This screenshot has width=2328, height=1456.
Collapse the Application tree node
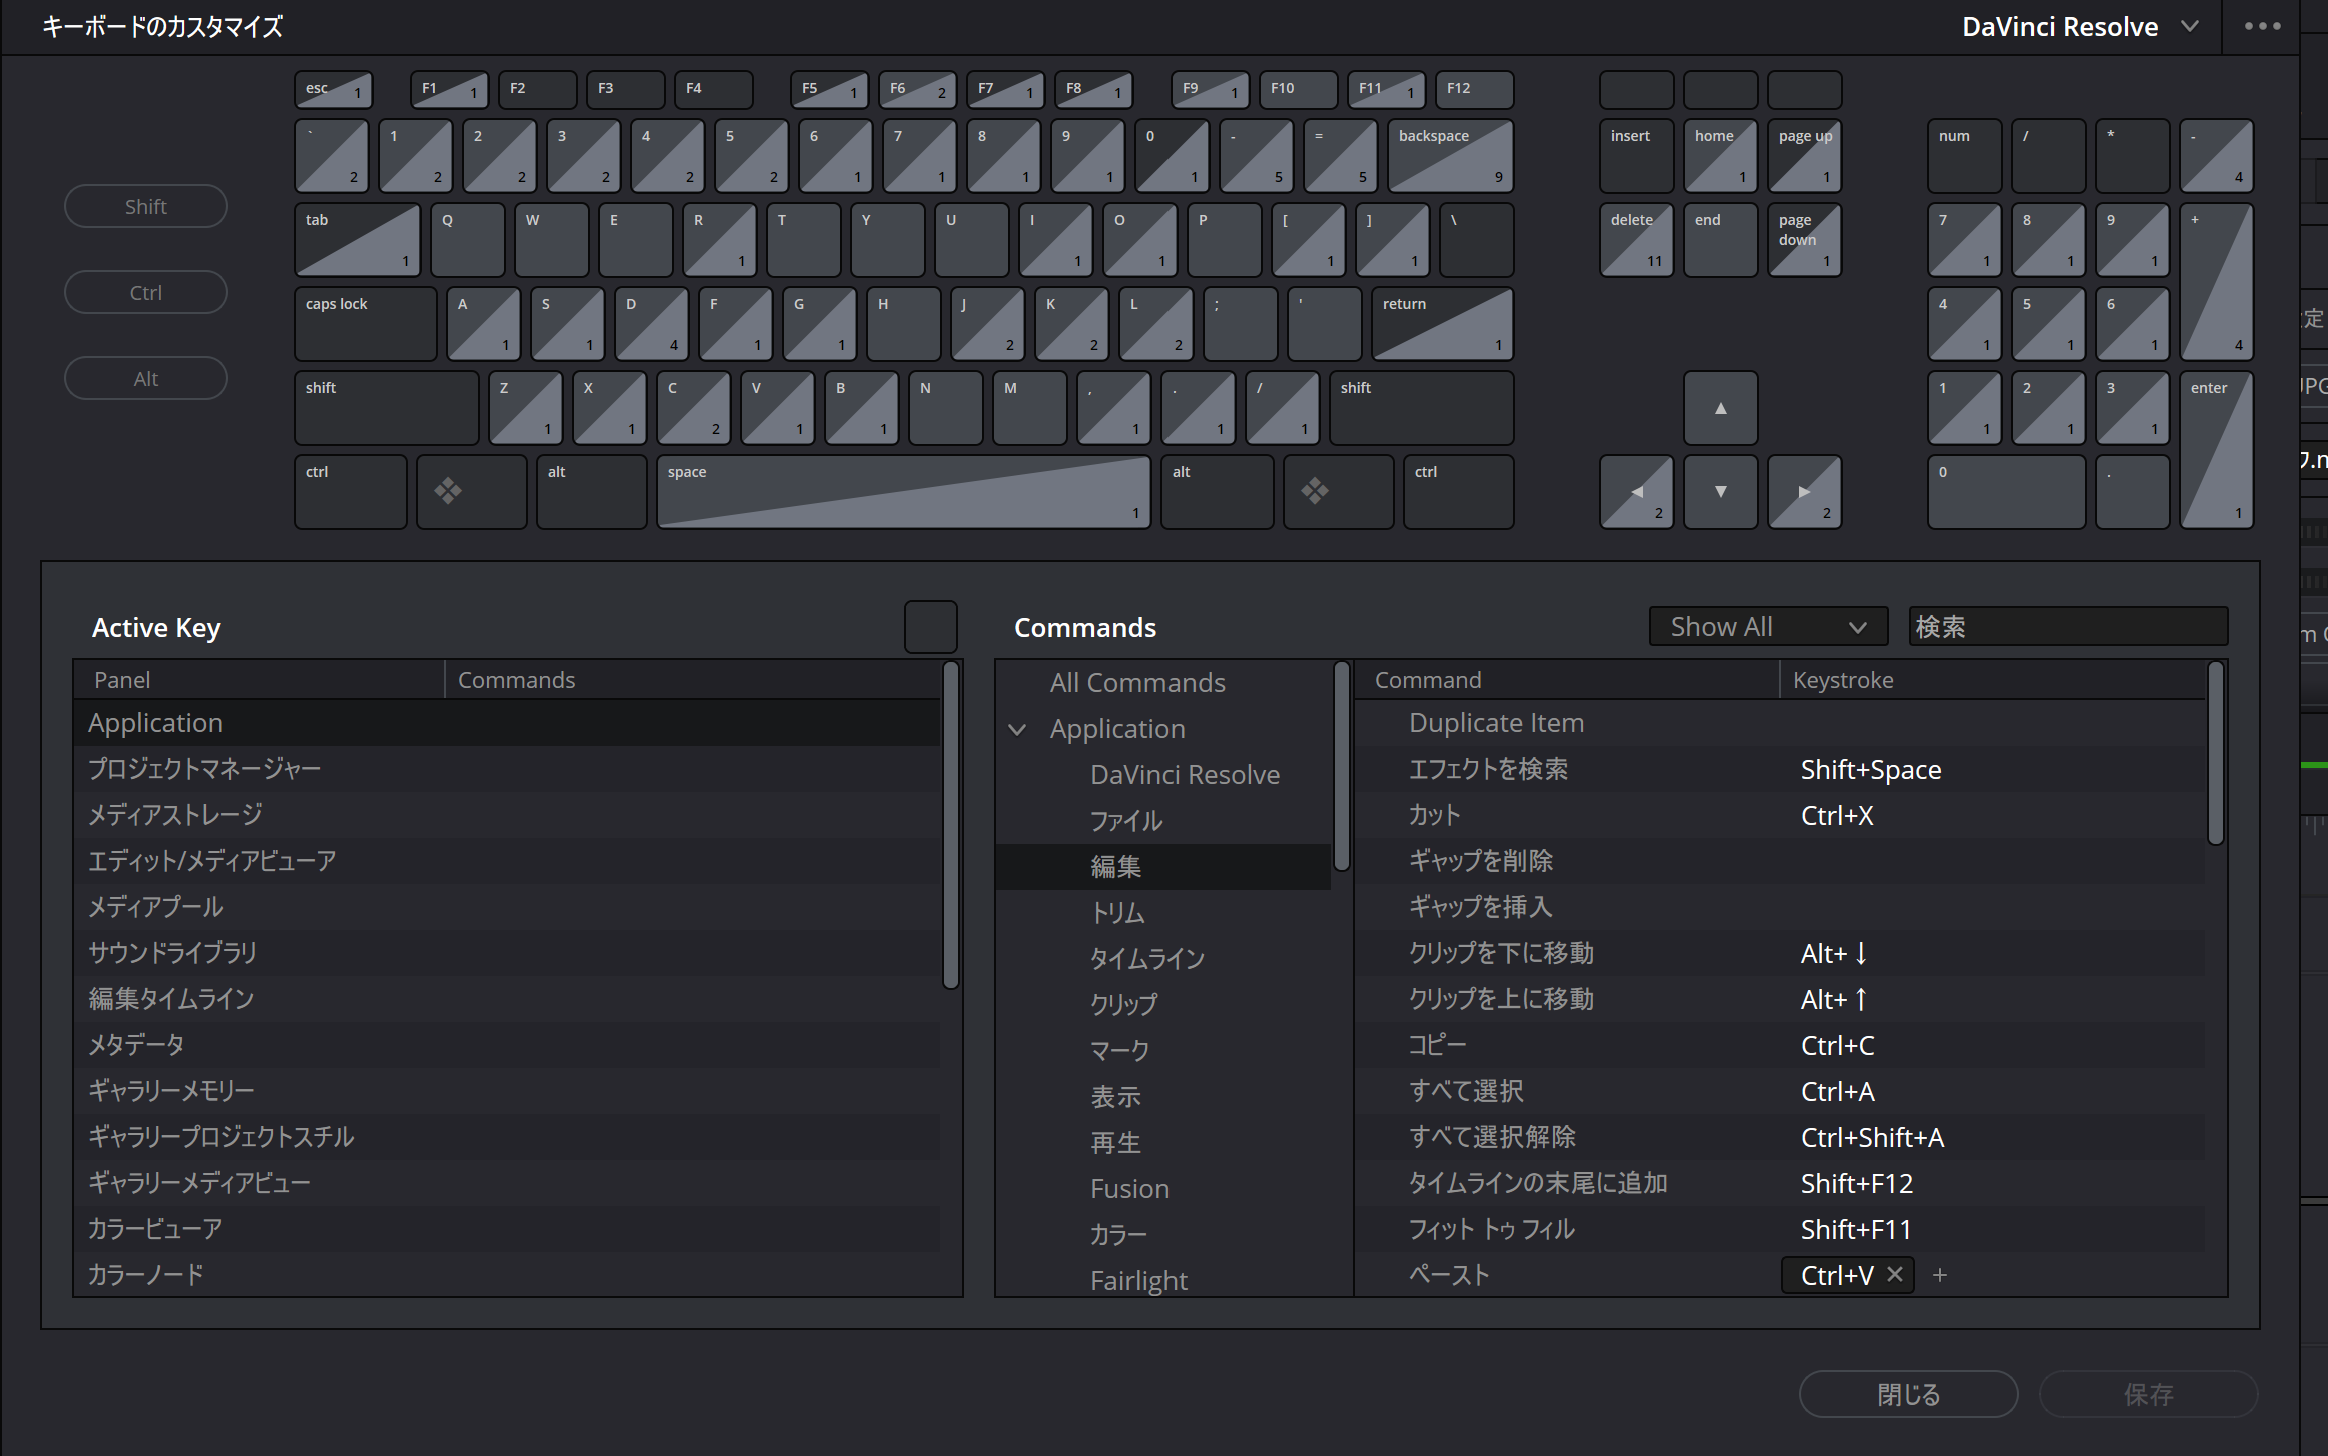click(x=1017, y=729)
